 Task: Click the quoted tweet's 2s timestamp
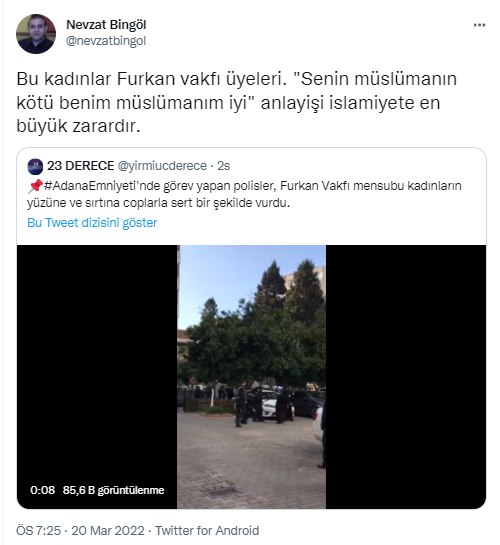pyautogui.click(x=223, y=166)
